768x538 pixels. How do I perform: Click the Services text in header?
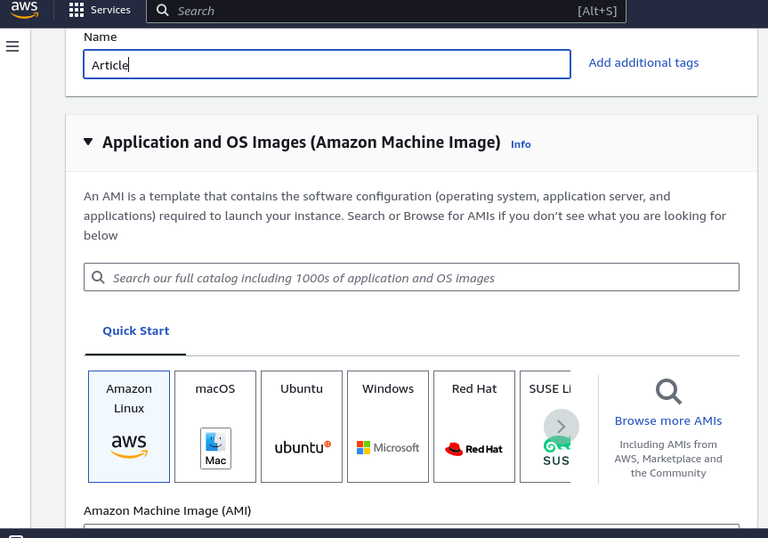coord(110,10)
